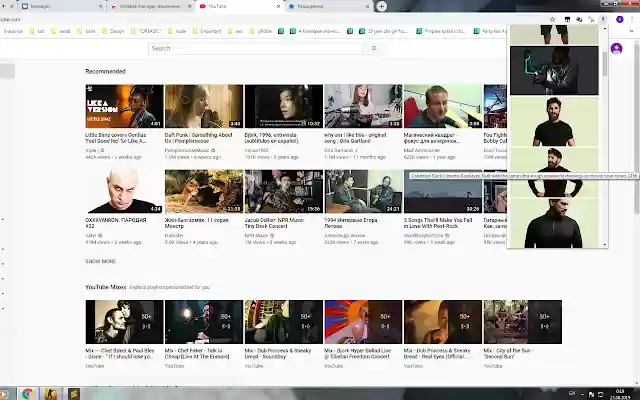The height and width of the screenshot is (400, 640).
Task: Click the NPR Music channel name
Action: tap(256, 236)
